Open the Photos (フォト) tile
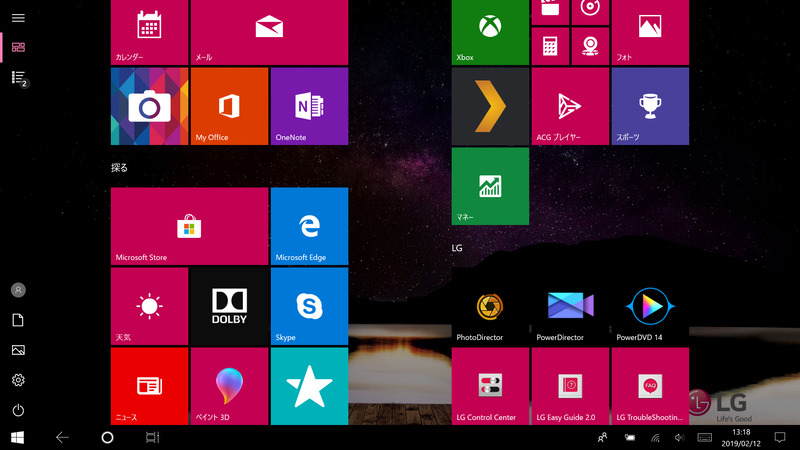This screenshot has width=800, height=450. [x=651, y=32]
